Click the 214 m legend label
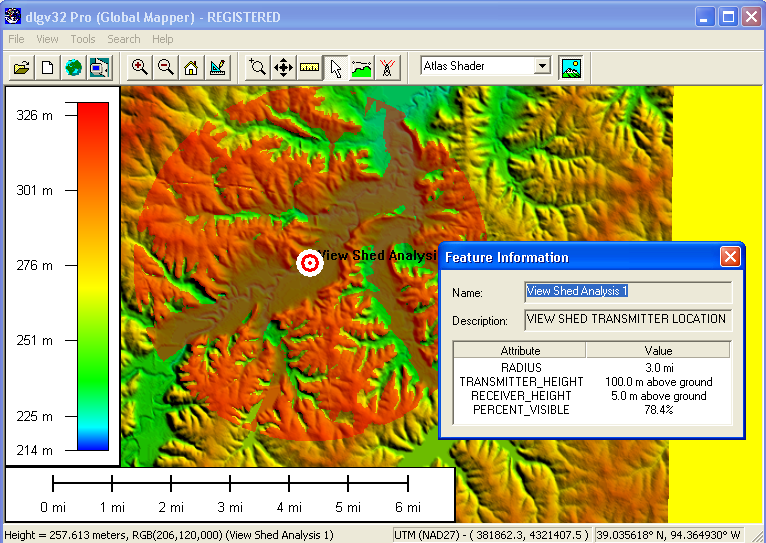Viewport: 766px width, 543px height. coord(34,450)
